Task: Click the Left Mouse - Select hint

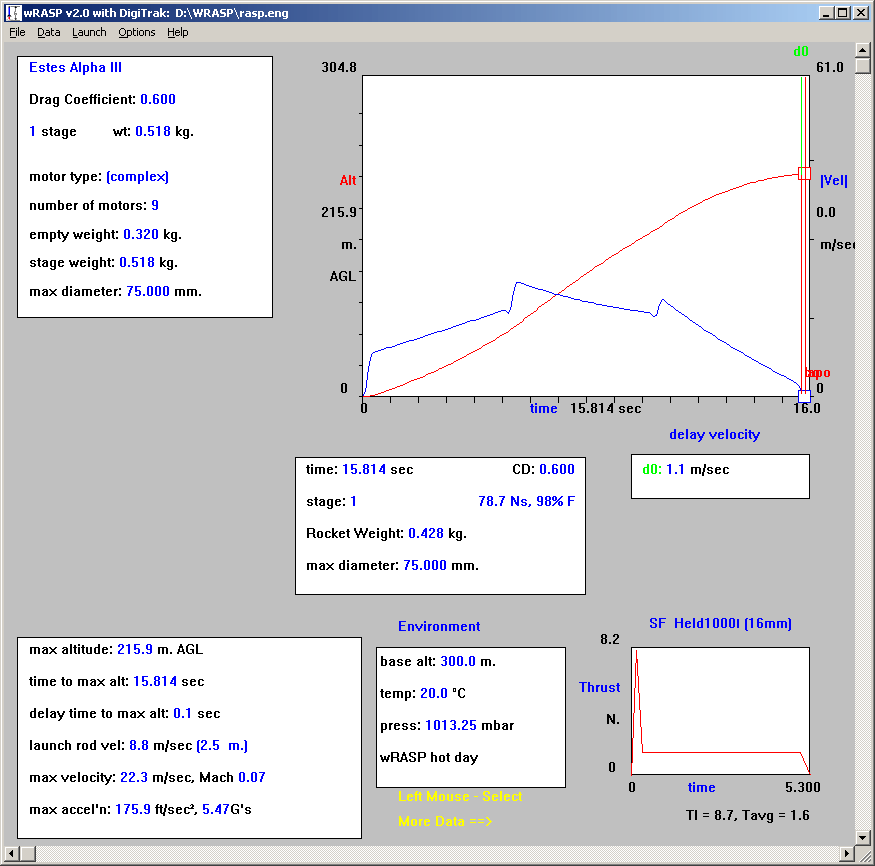Action: pyautogui.click(x=460, y=796)
